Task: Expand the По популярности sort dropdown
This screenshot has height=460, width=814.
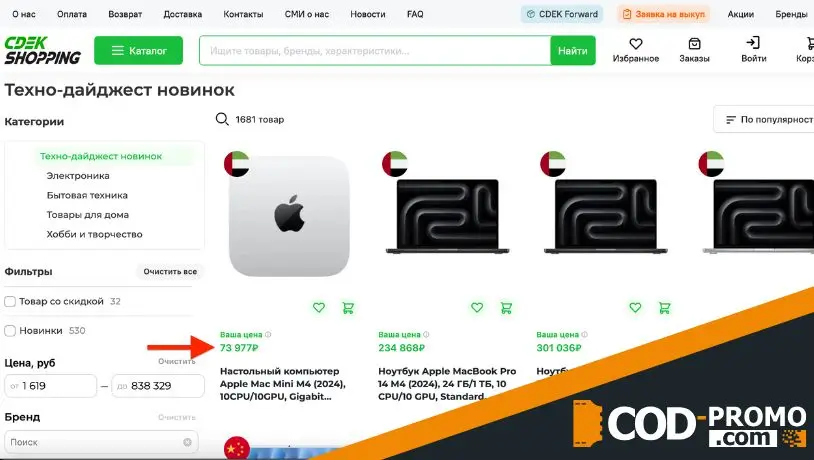Action: pos(764,119)
